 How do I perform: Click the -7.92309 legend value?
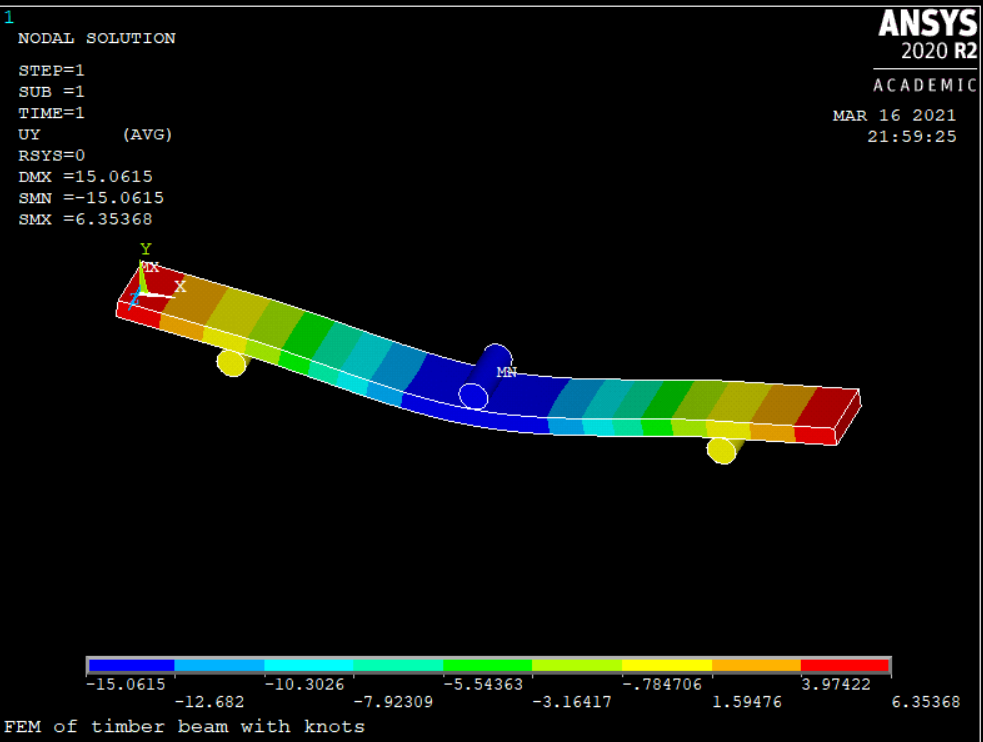[x=393, y=702]
